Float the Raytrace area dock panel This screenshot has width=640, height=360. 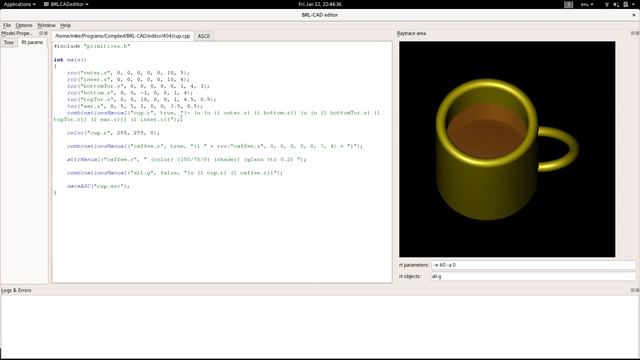point(632,33)
